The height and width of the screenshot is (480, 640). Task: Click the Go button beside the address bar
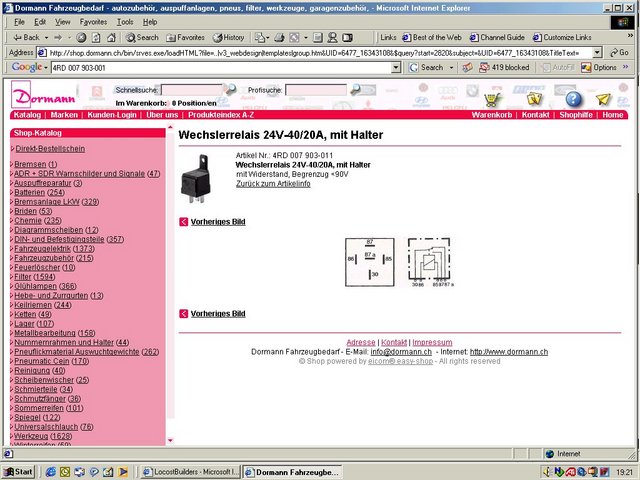pos(619,53)
